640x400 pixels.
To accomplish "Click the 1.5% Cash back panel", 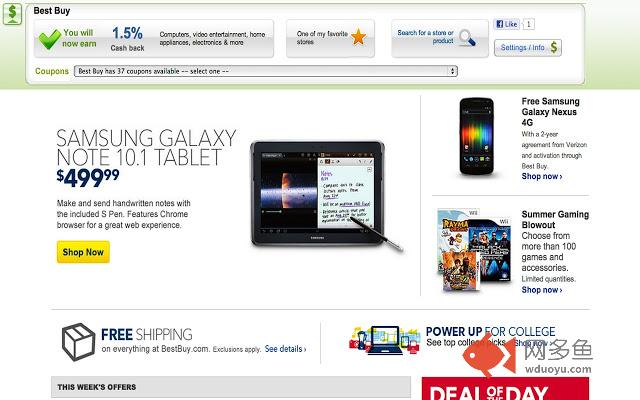I will [x=154, y=39].
